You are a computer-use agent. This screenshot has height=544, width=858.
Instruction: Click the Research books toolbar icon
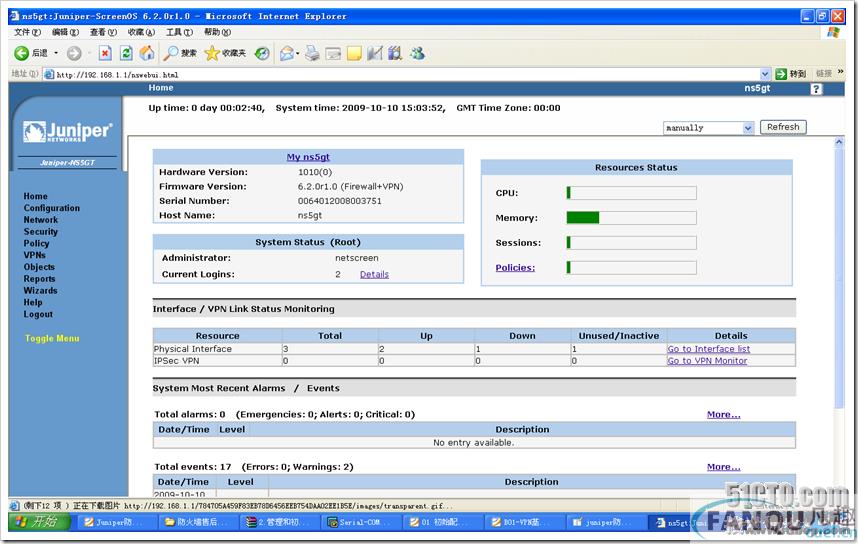click(x=395, y=53)
